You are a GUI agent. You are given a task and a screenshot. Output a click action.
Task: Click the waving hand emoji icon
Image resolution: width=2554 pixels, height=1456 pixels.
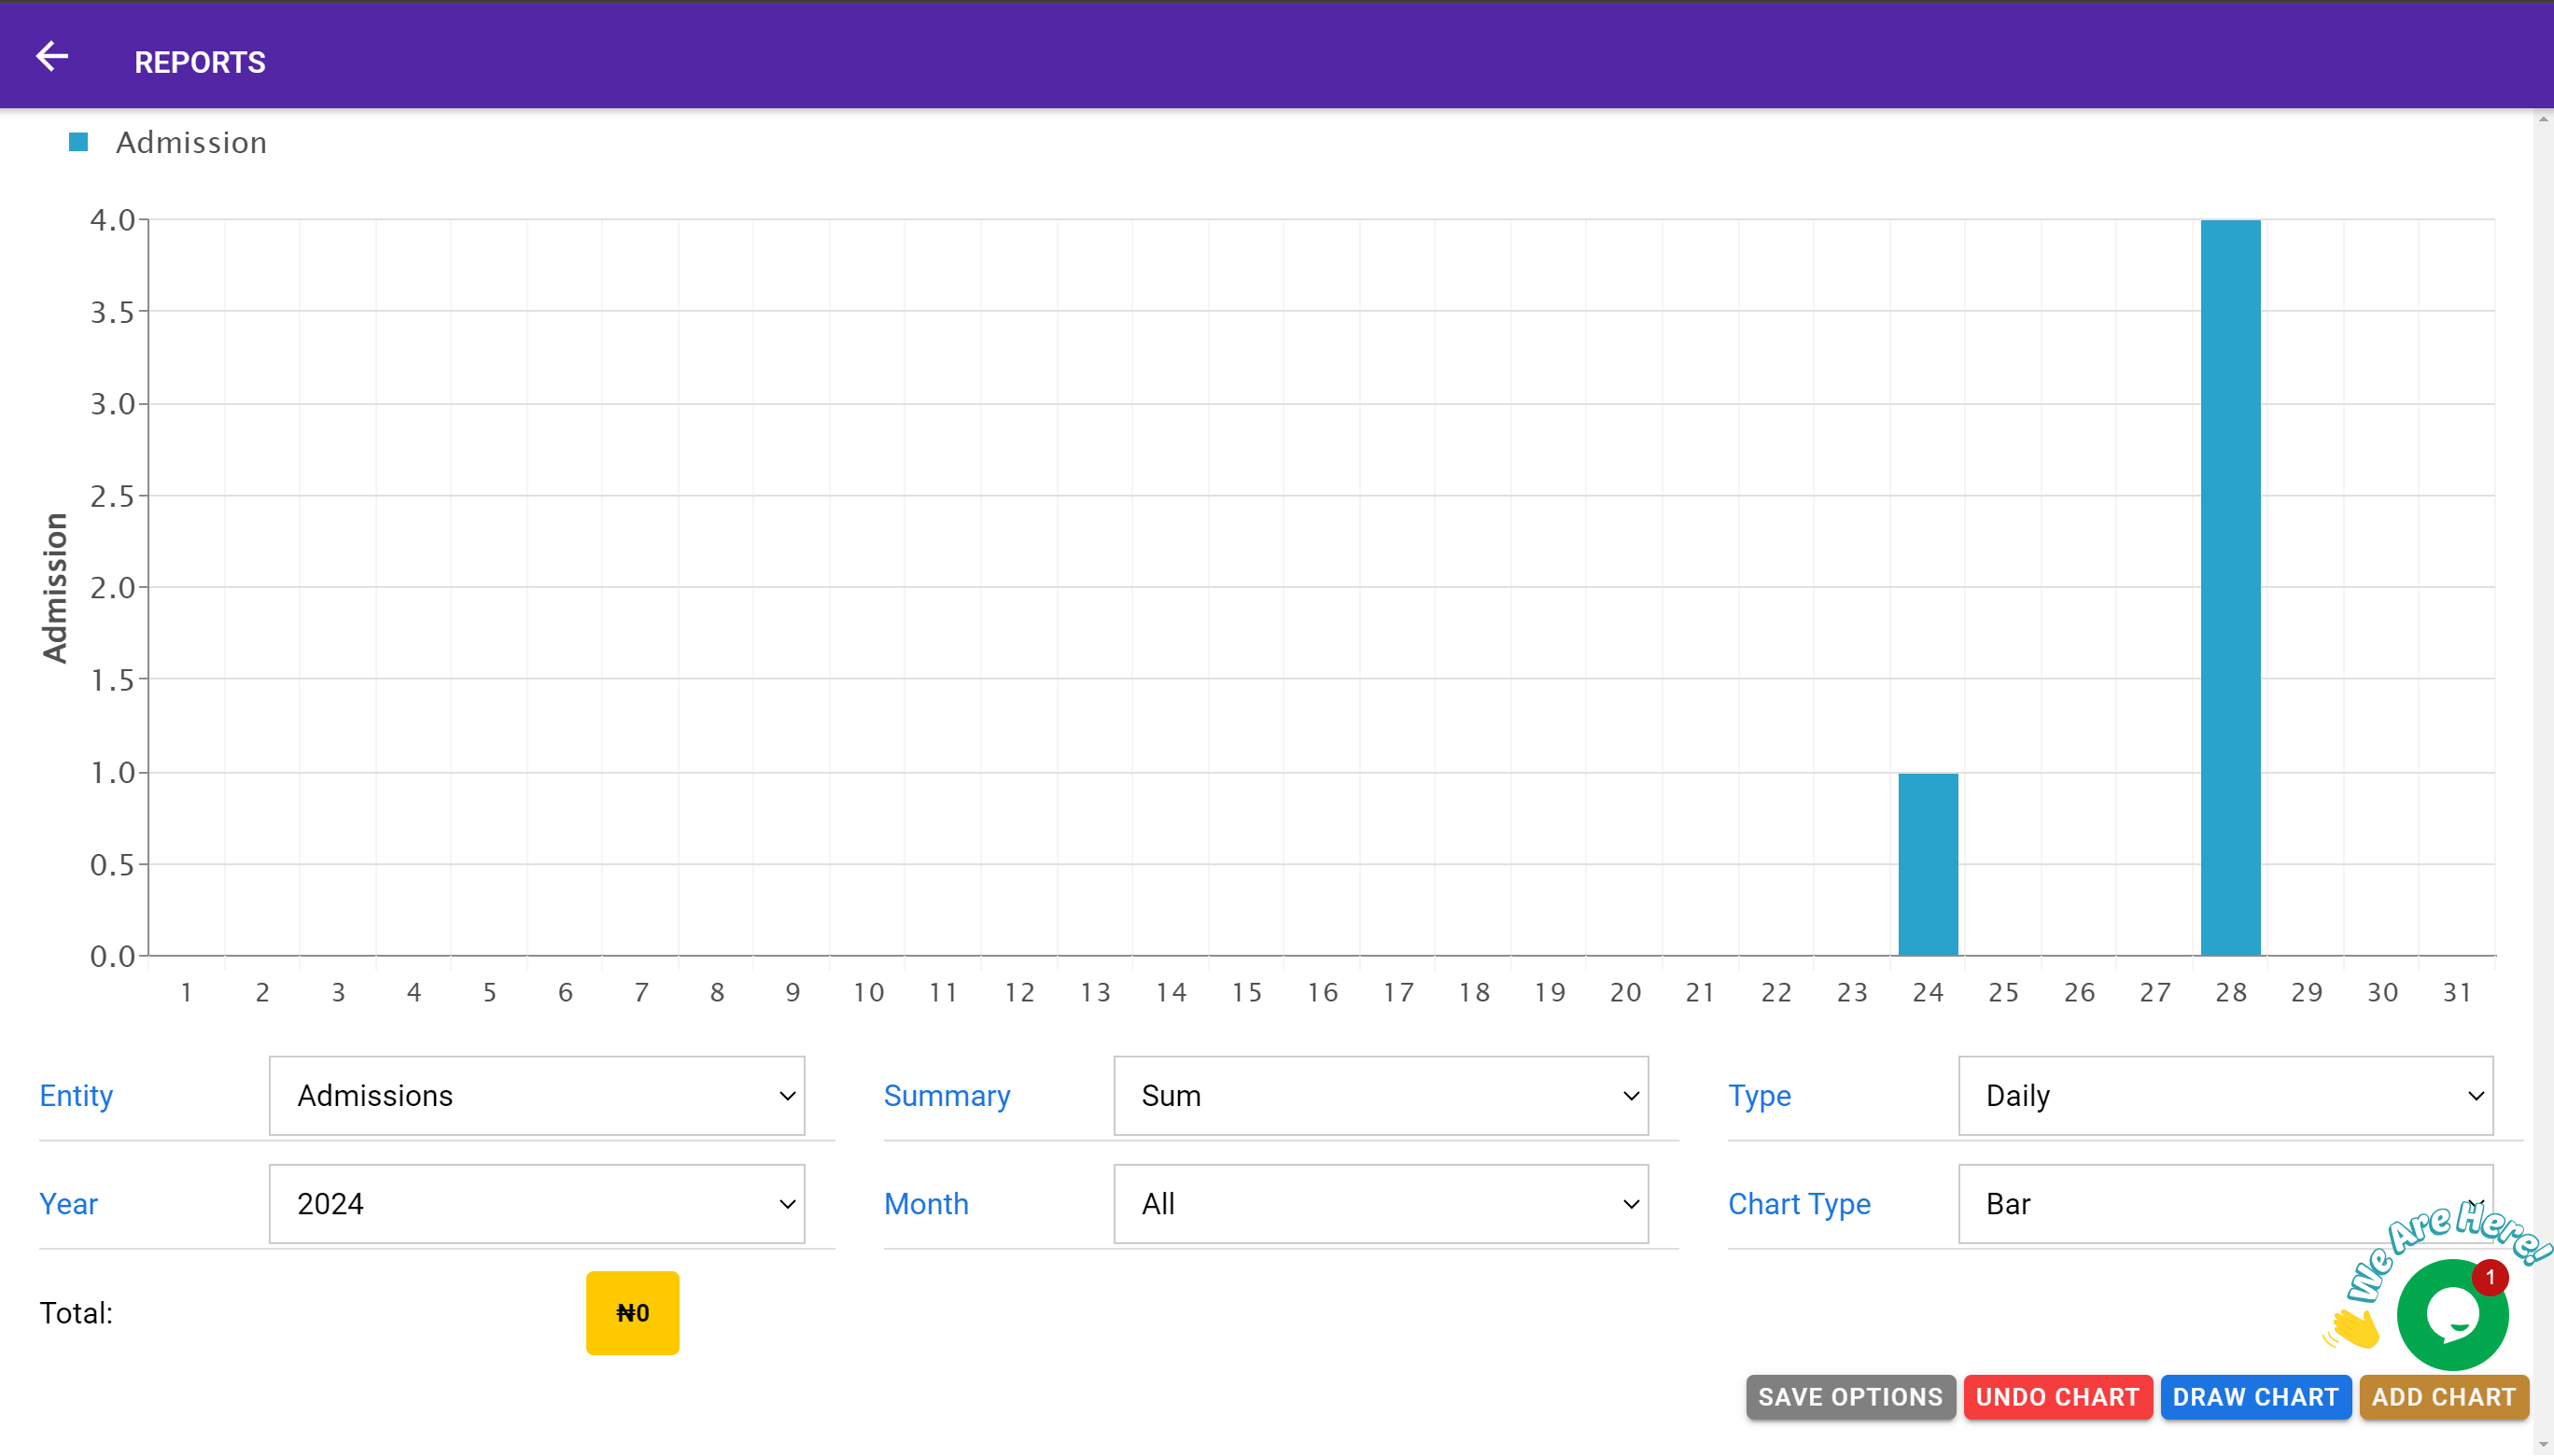point(2352,1329)
